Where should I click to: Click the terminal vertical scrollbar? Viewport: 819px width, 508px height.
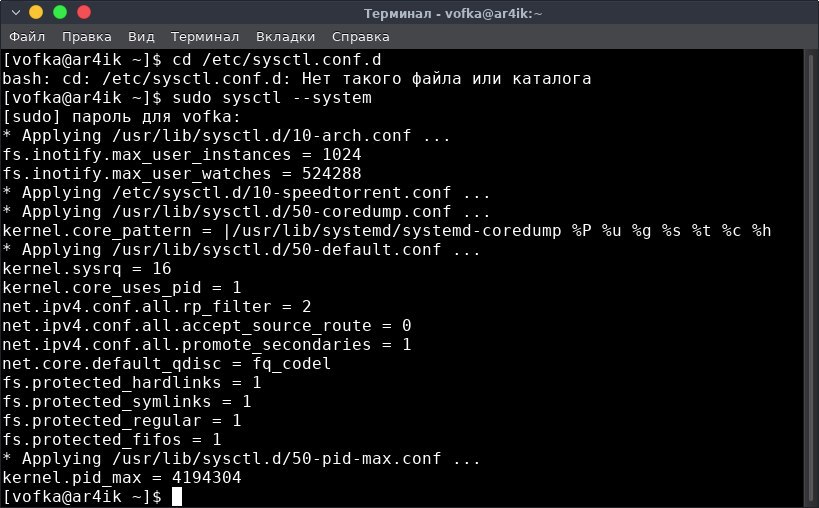[x=811, y=277]
